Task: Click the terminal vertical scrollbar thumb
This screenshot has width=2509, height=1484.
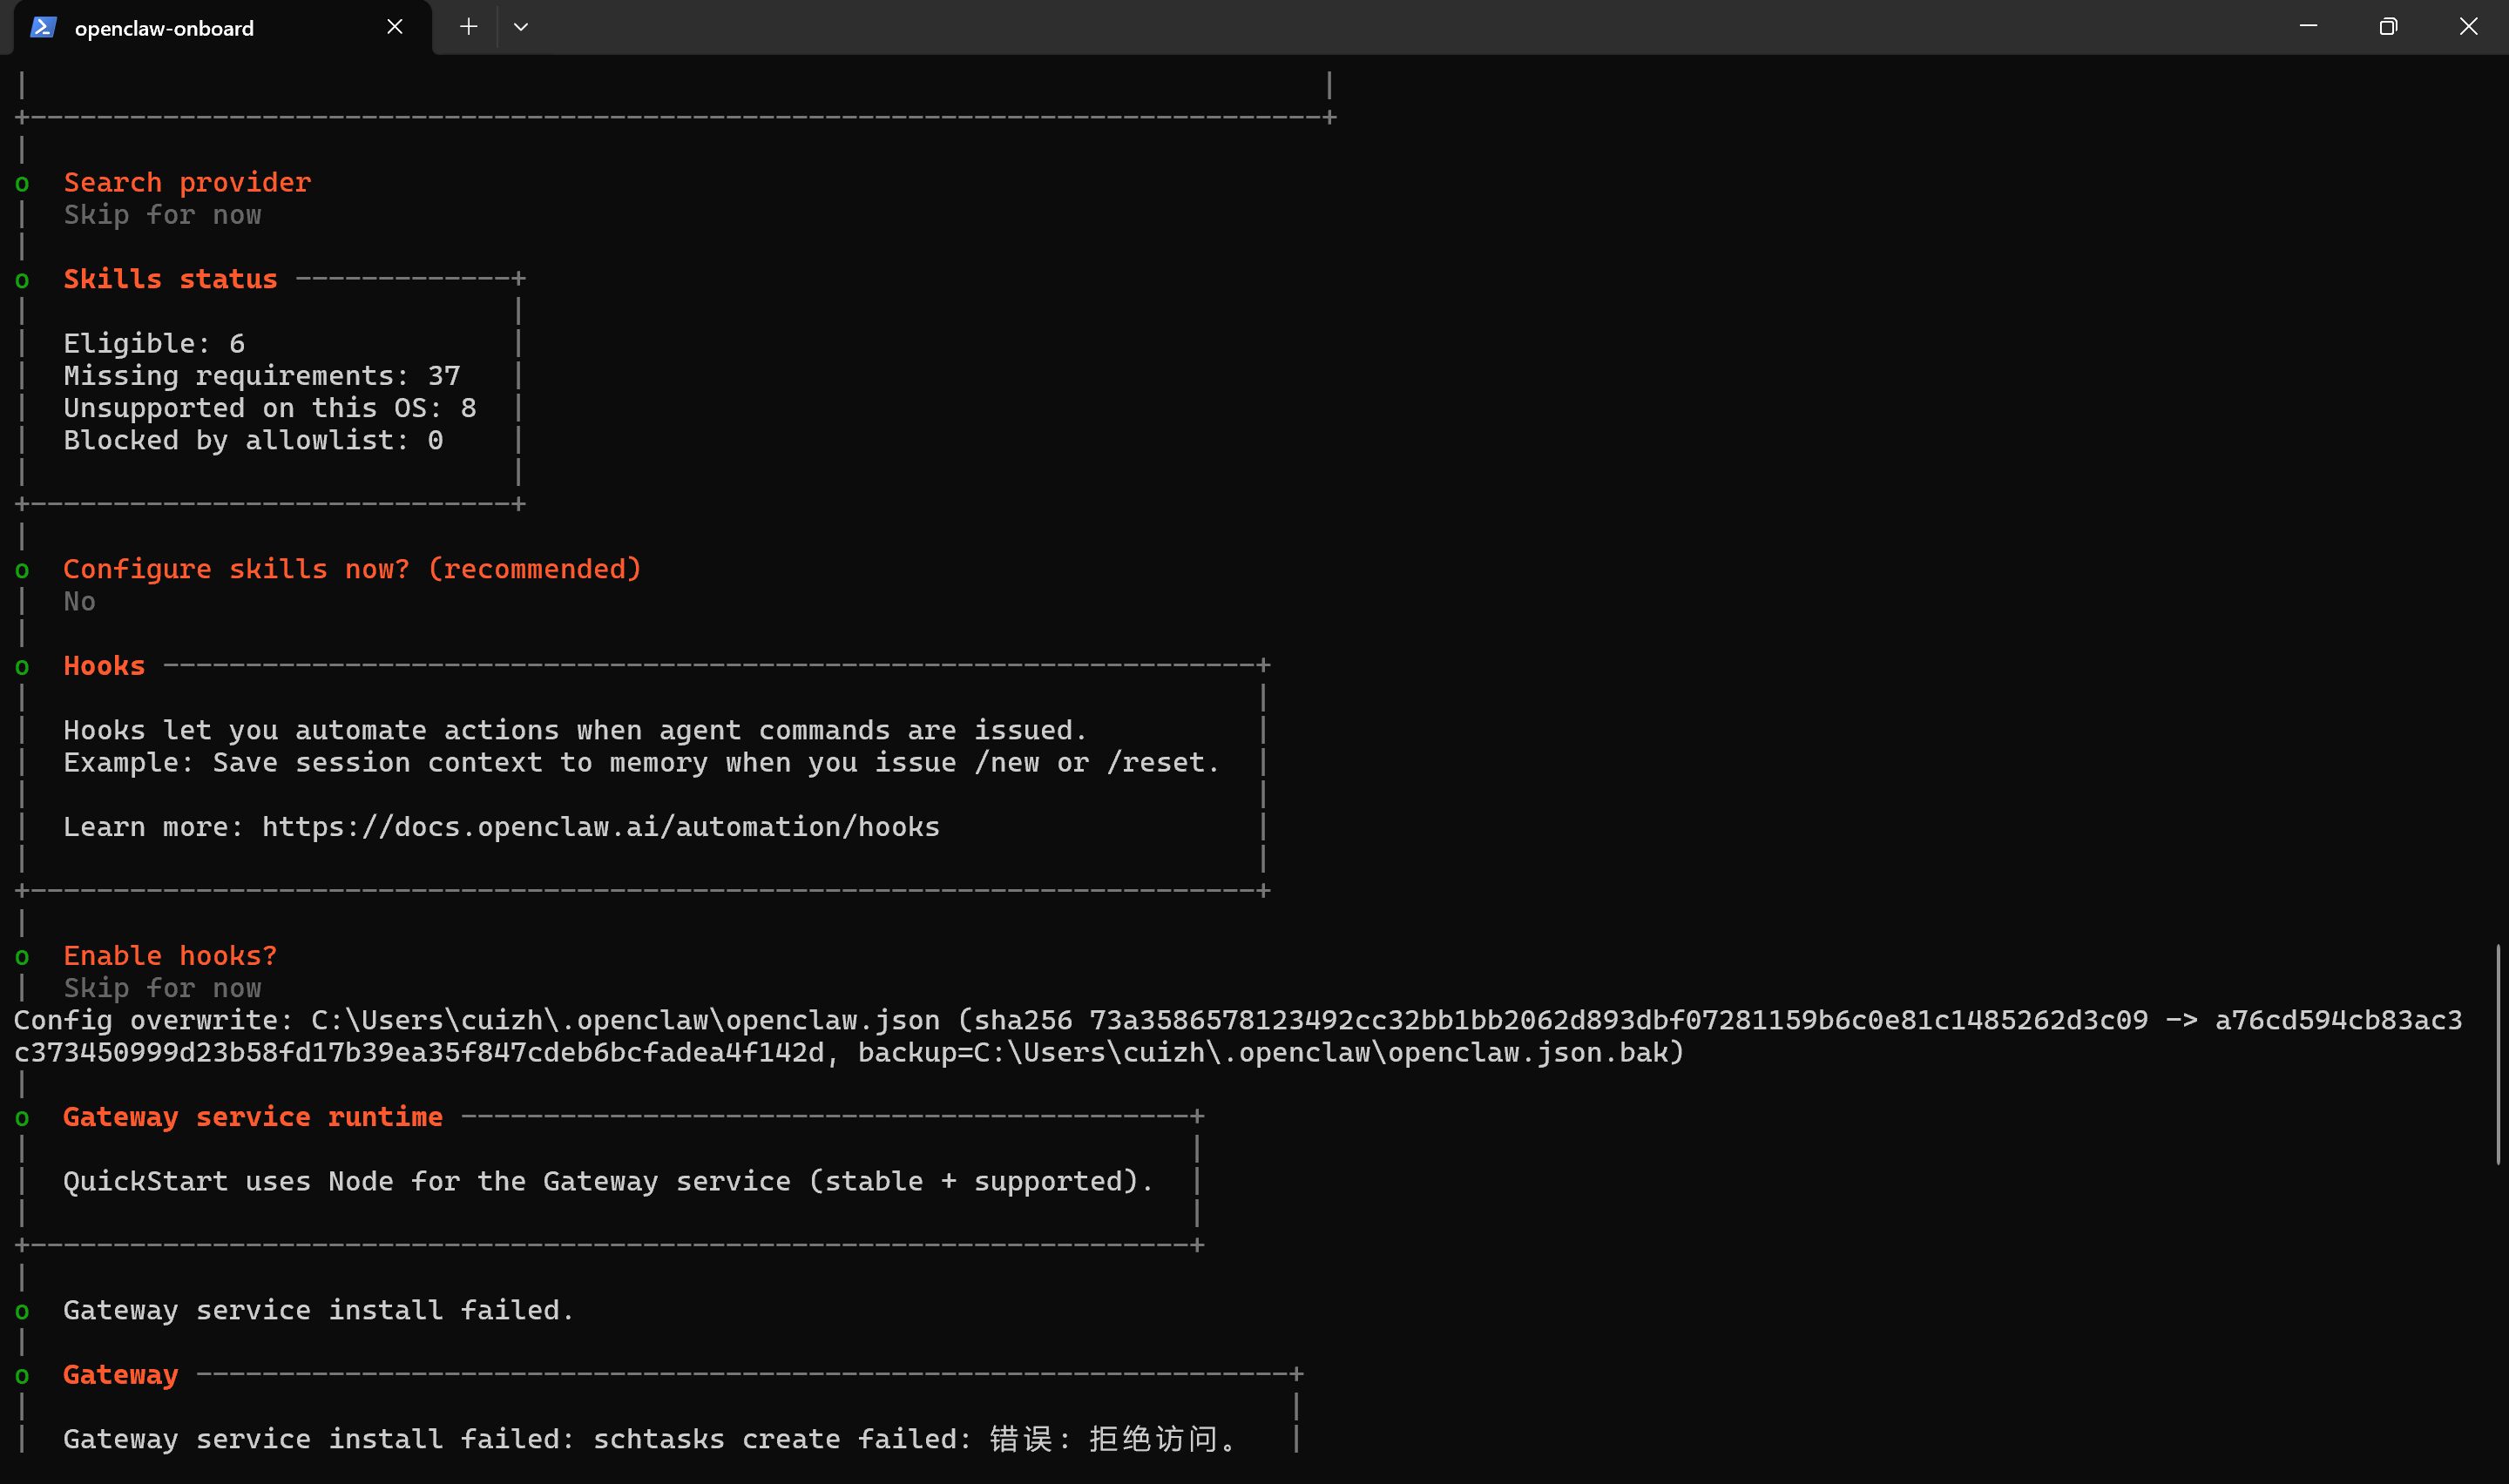Action: (2497, 1054)
